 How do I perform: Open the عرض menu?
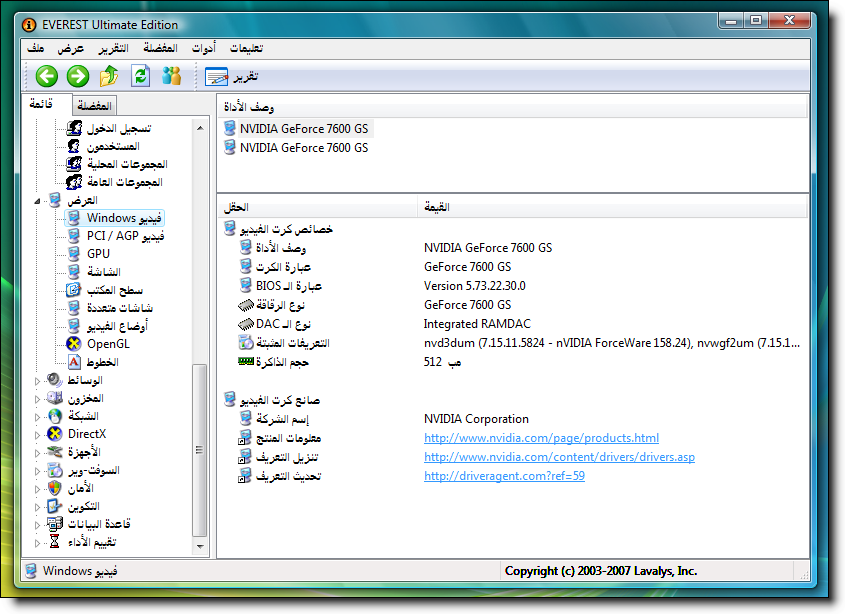pos(71,48)
